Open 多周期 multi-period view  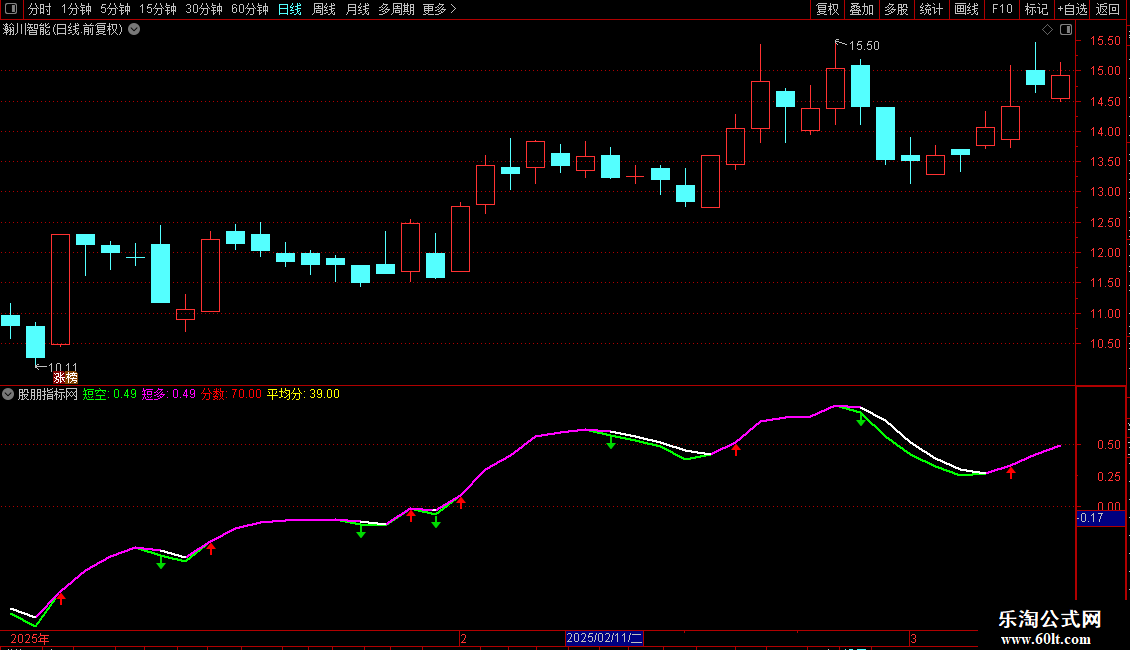click(x=396, y=9)
